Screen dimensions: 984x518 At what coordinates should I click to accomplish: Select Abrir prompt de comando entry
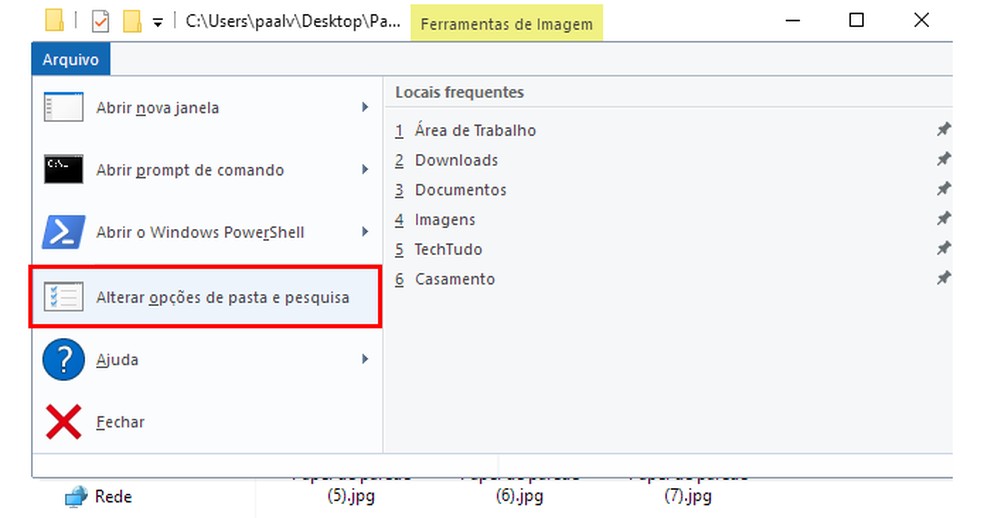coord(207,170)
